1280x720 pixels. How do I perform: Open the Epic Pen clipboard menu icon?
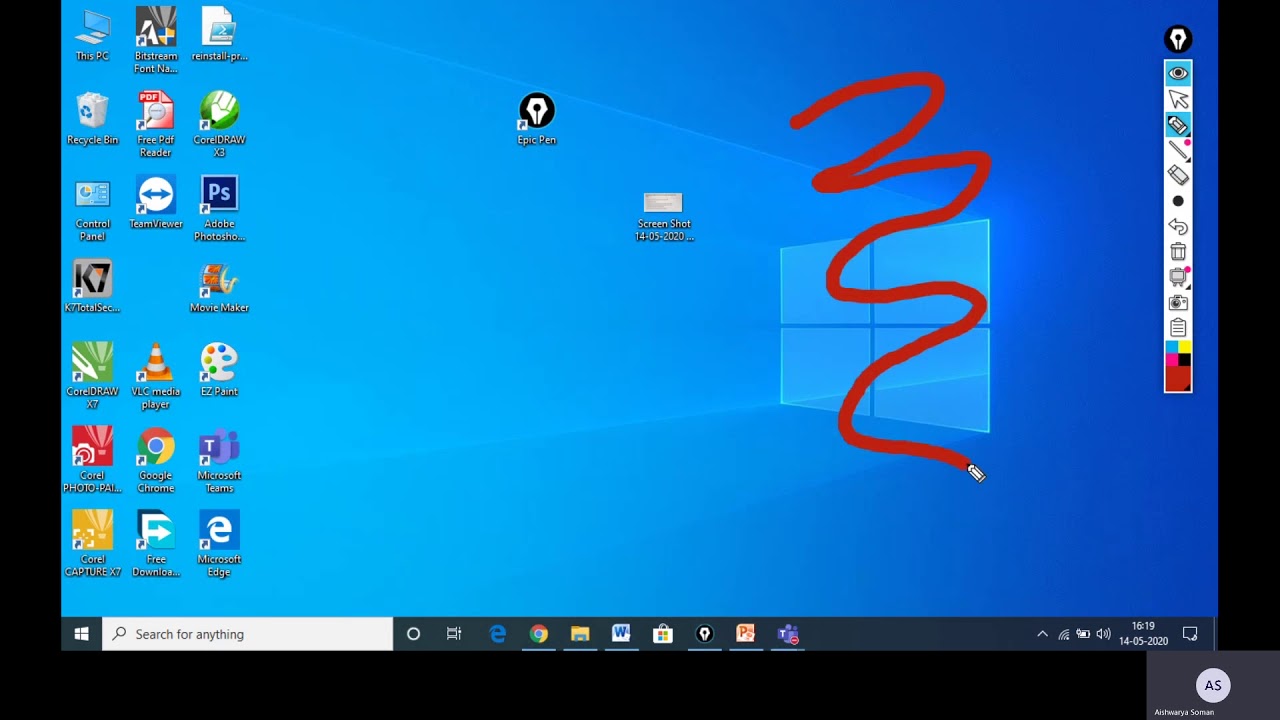(1178, 328)
